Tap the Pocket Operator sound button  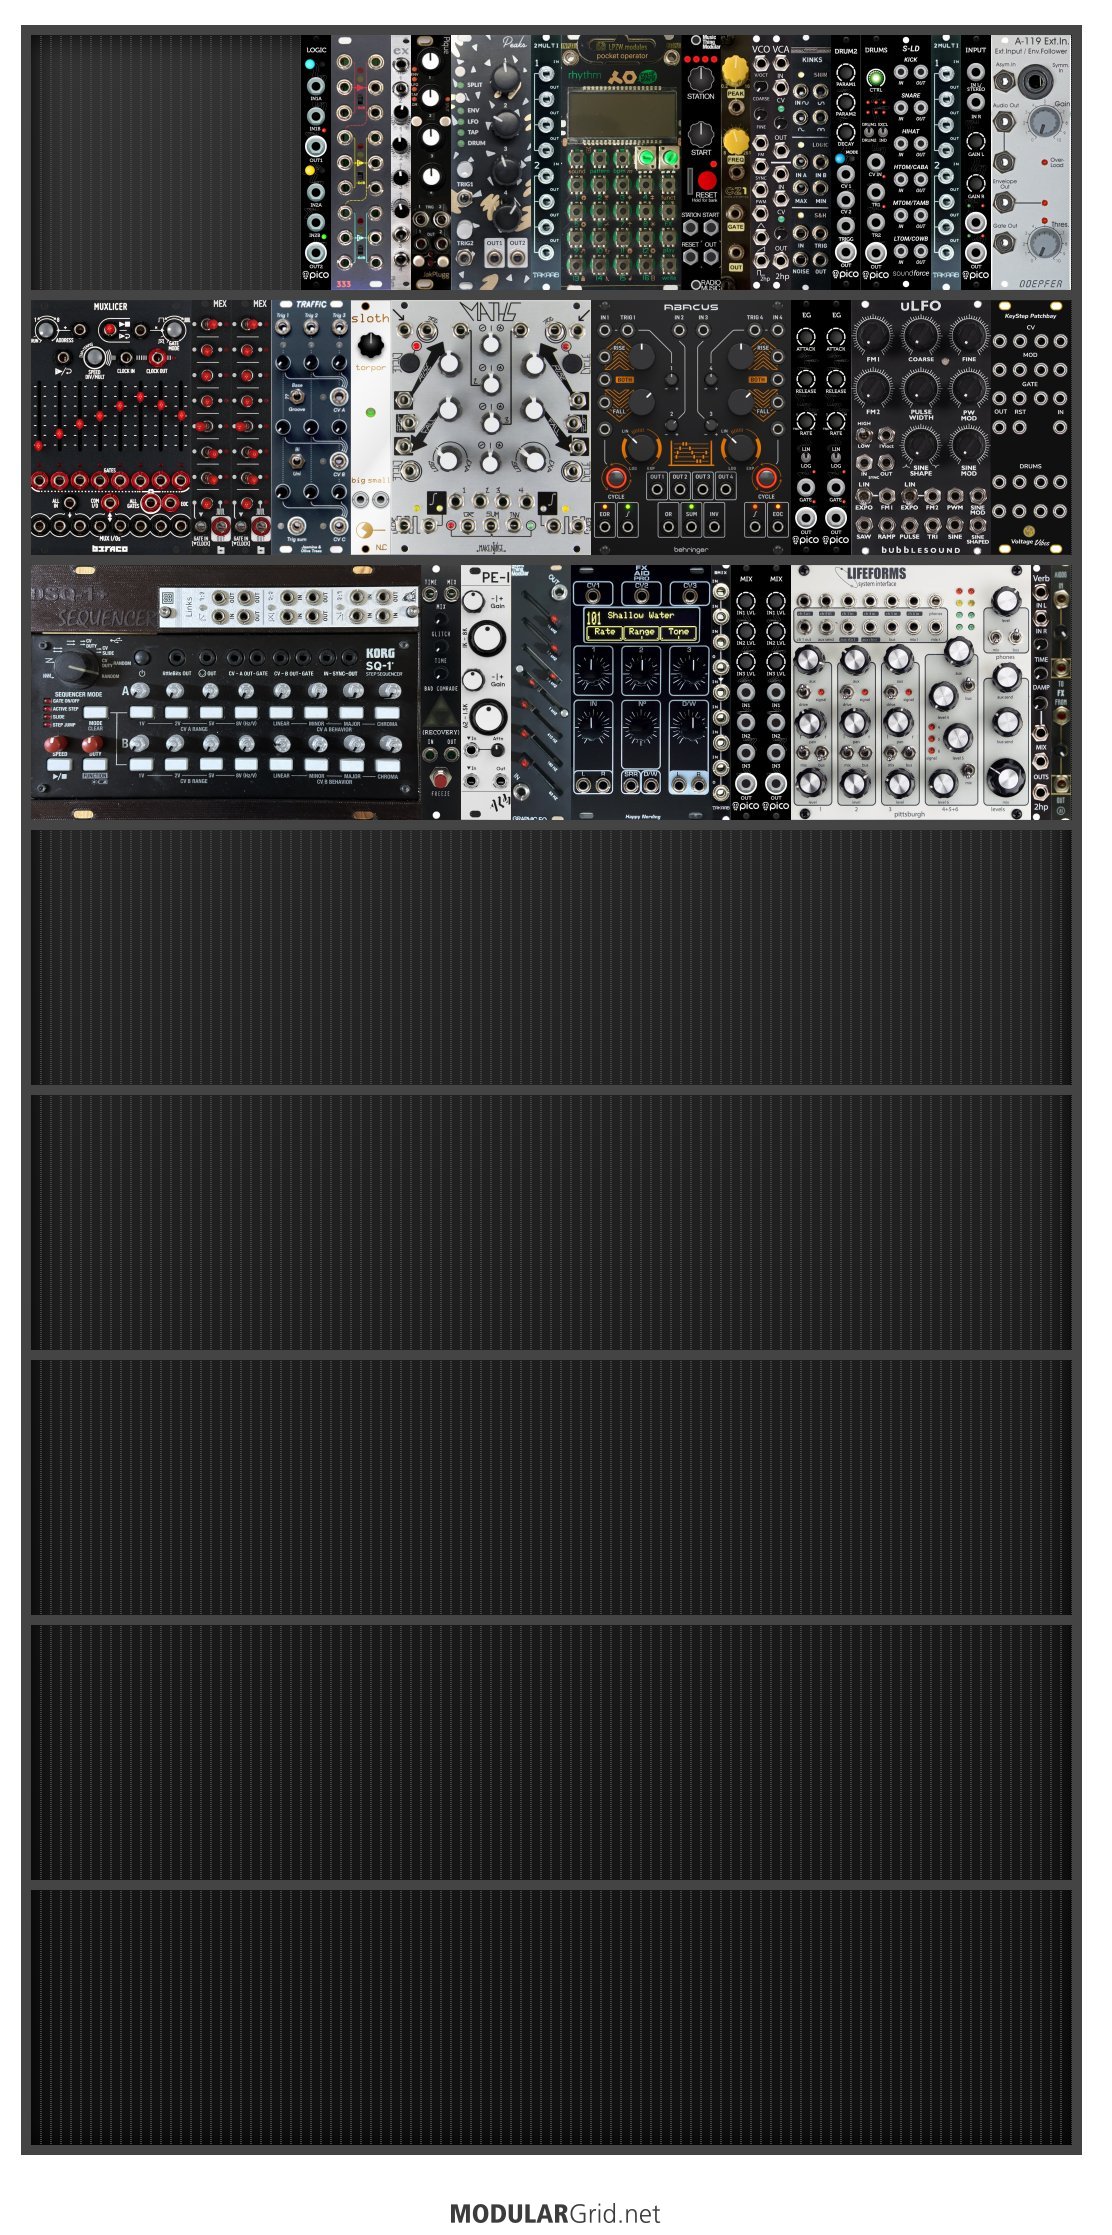click(577, 158)
